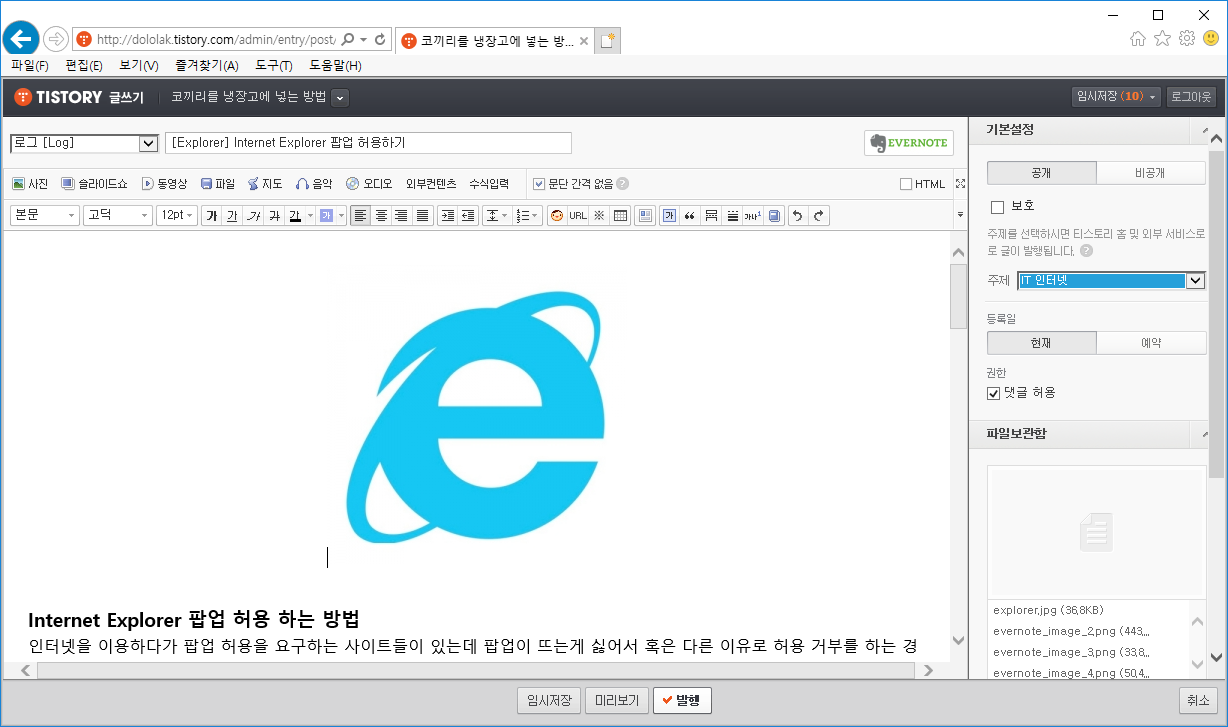Toggle 문단 간격 없음 checkbox
The image size is (1228, 727).
pos(539,184)
